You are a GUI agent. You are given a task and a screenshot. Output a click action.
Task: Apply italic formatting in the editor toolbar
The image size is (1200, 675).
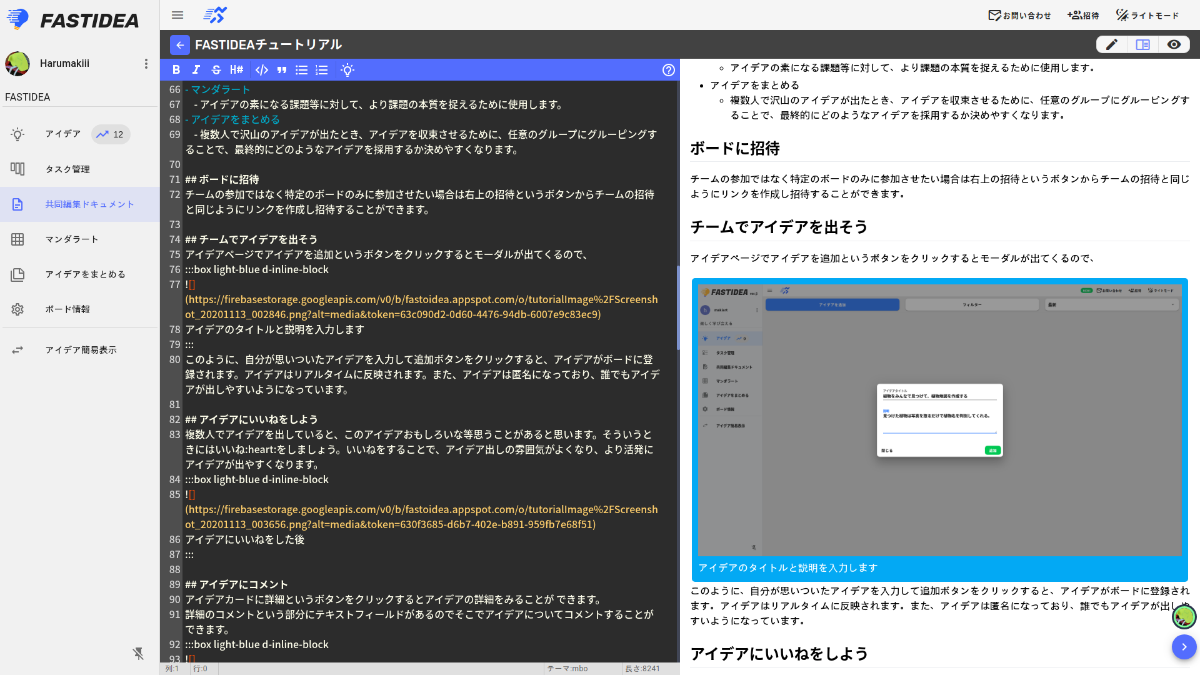196,70
